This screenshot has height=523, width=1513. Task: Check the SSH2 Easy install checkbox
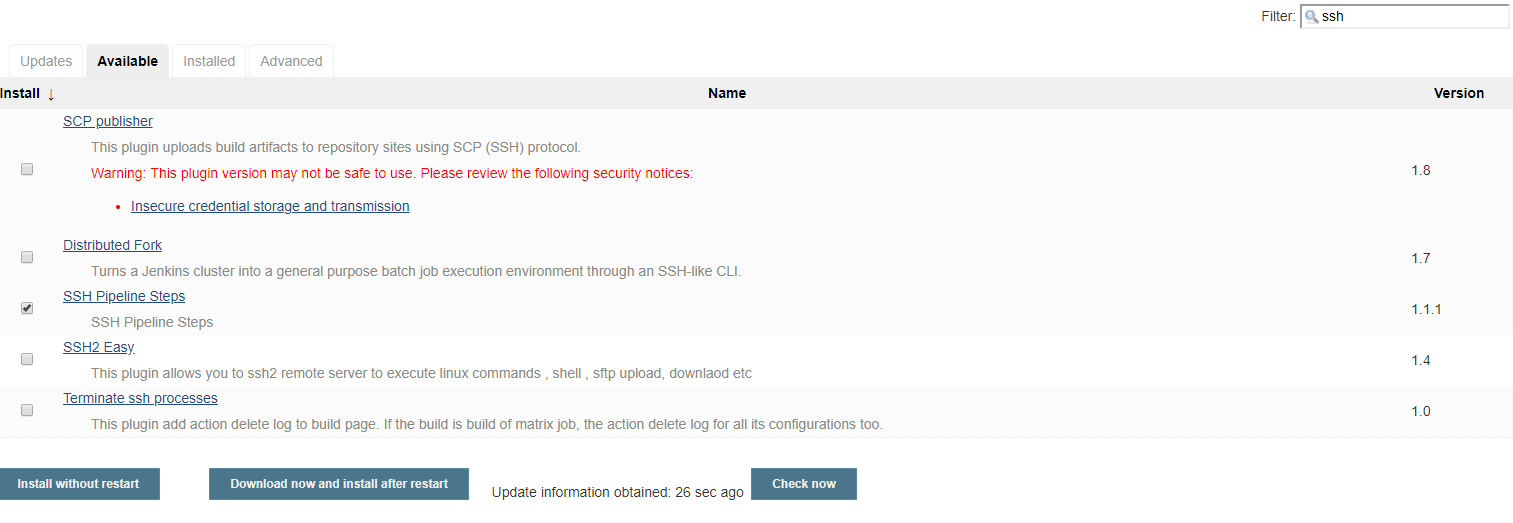(27, 359)
